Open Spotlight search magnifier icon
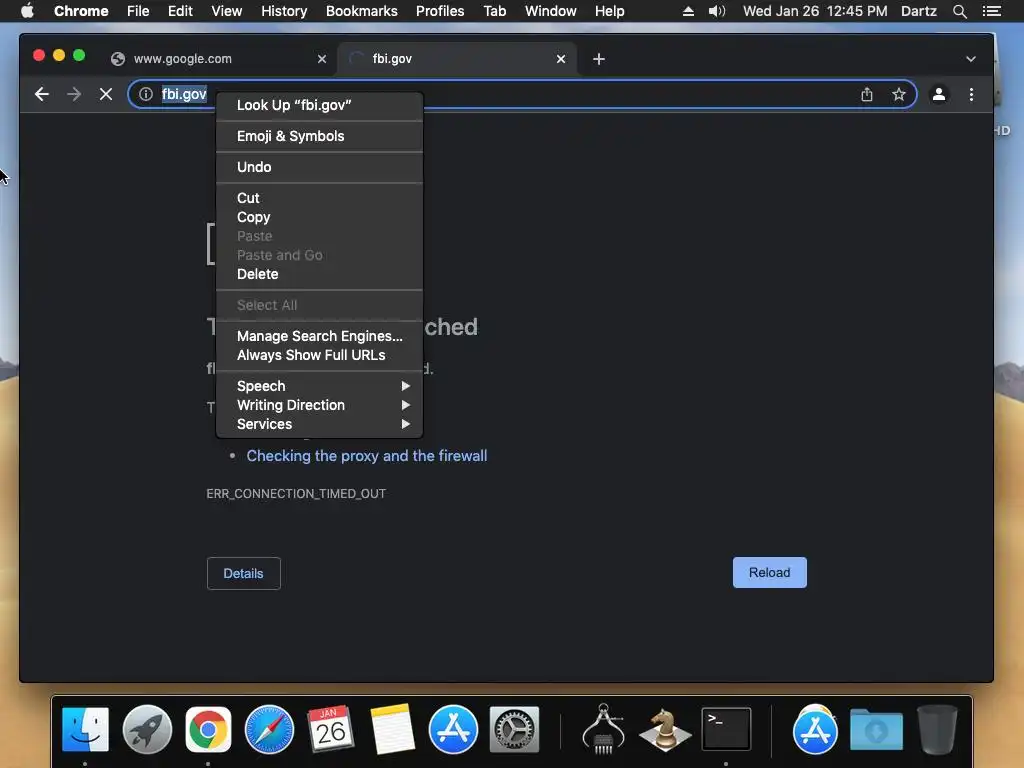Image resolution: width=1024 pixels, height=768 pixels. click(960, 11)
